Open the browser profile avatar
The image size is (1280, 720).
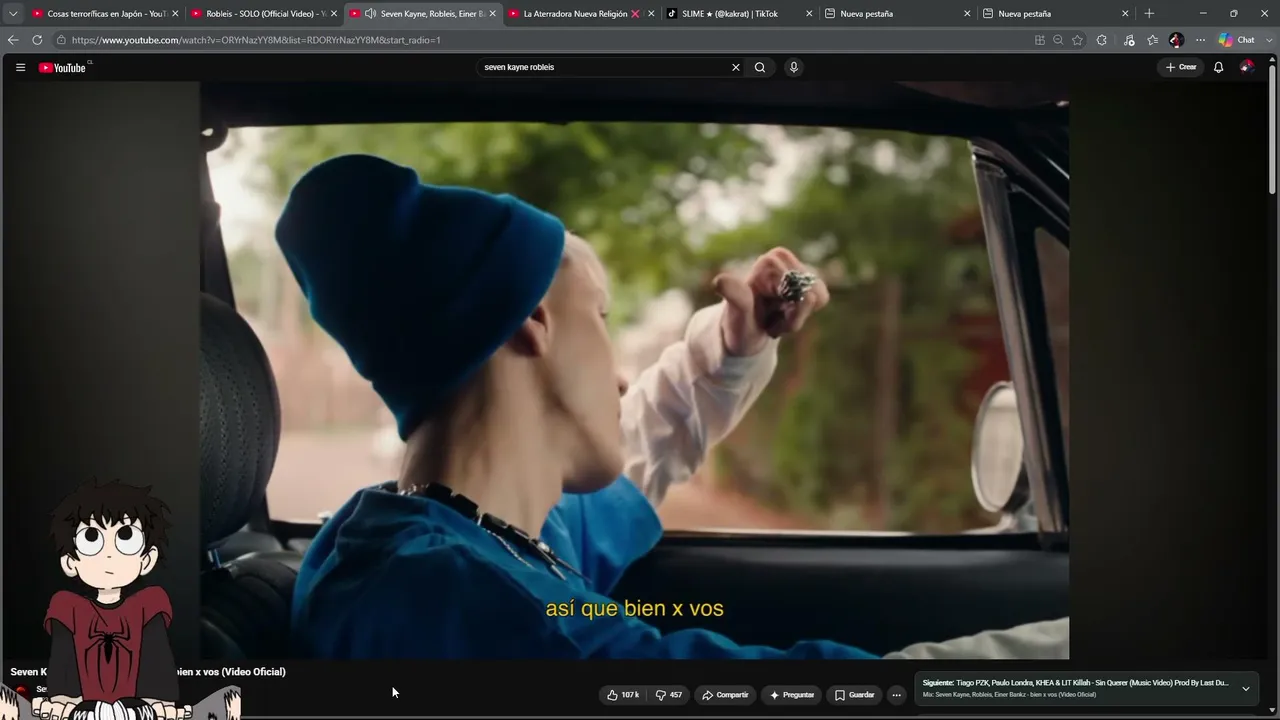coord(1176,40)
